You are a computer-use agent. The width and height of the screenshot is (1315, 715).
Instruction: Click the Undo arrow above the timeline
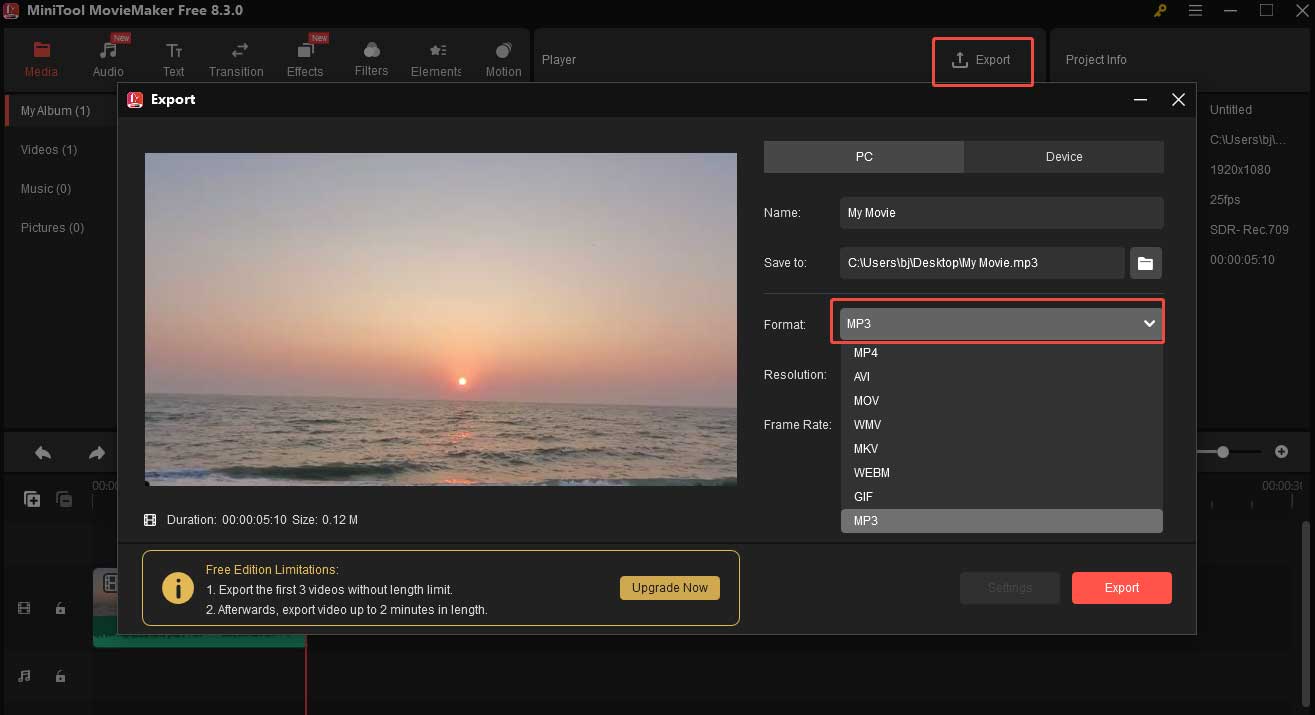(43, 453)
